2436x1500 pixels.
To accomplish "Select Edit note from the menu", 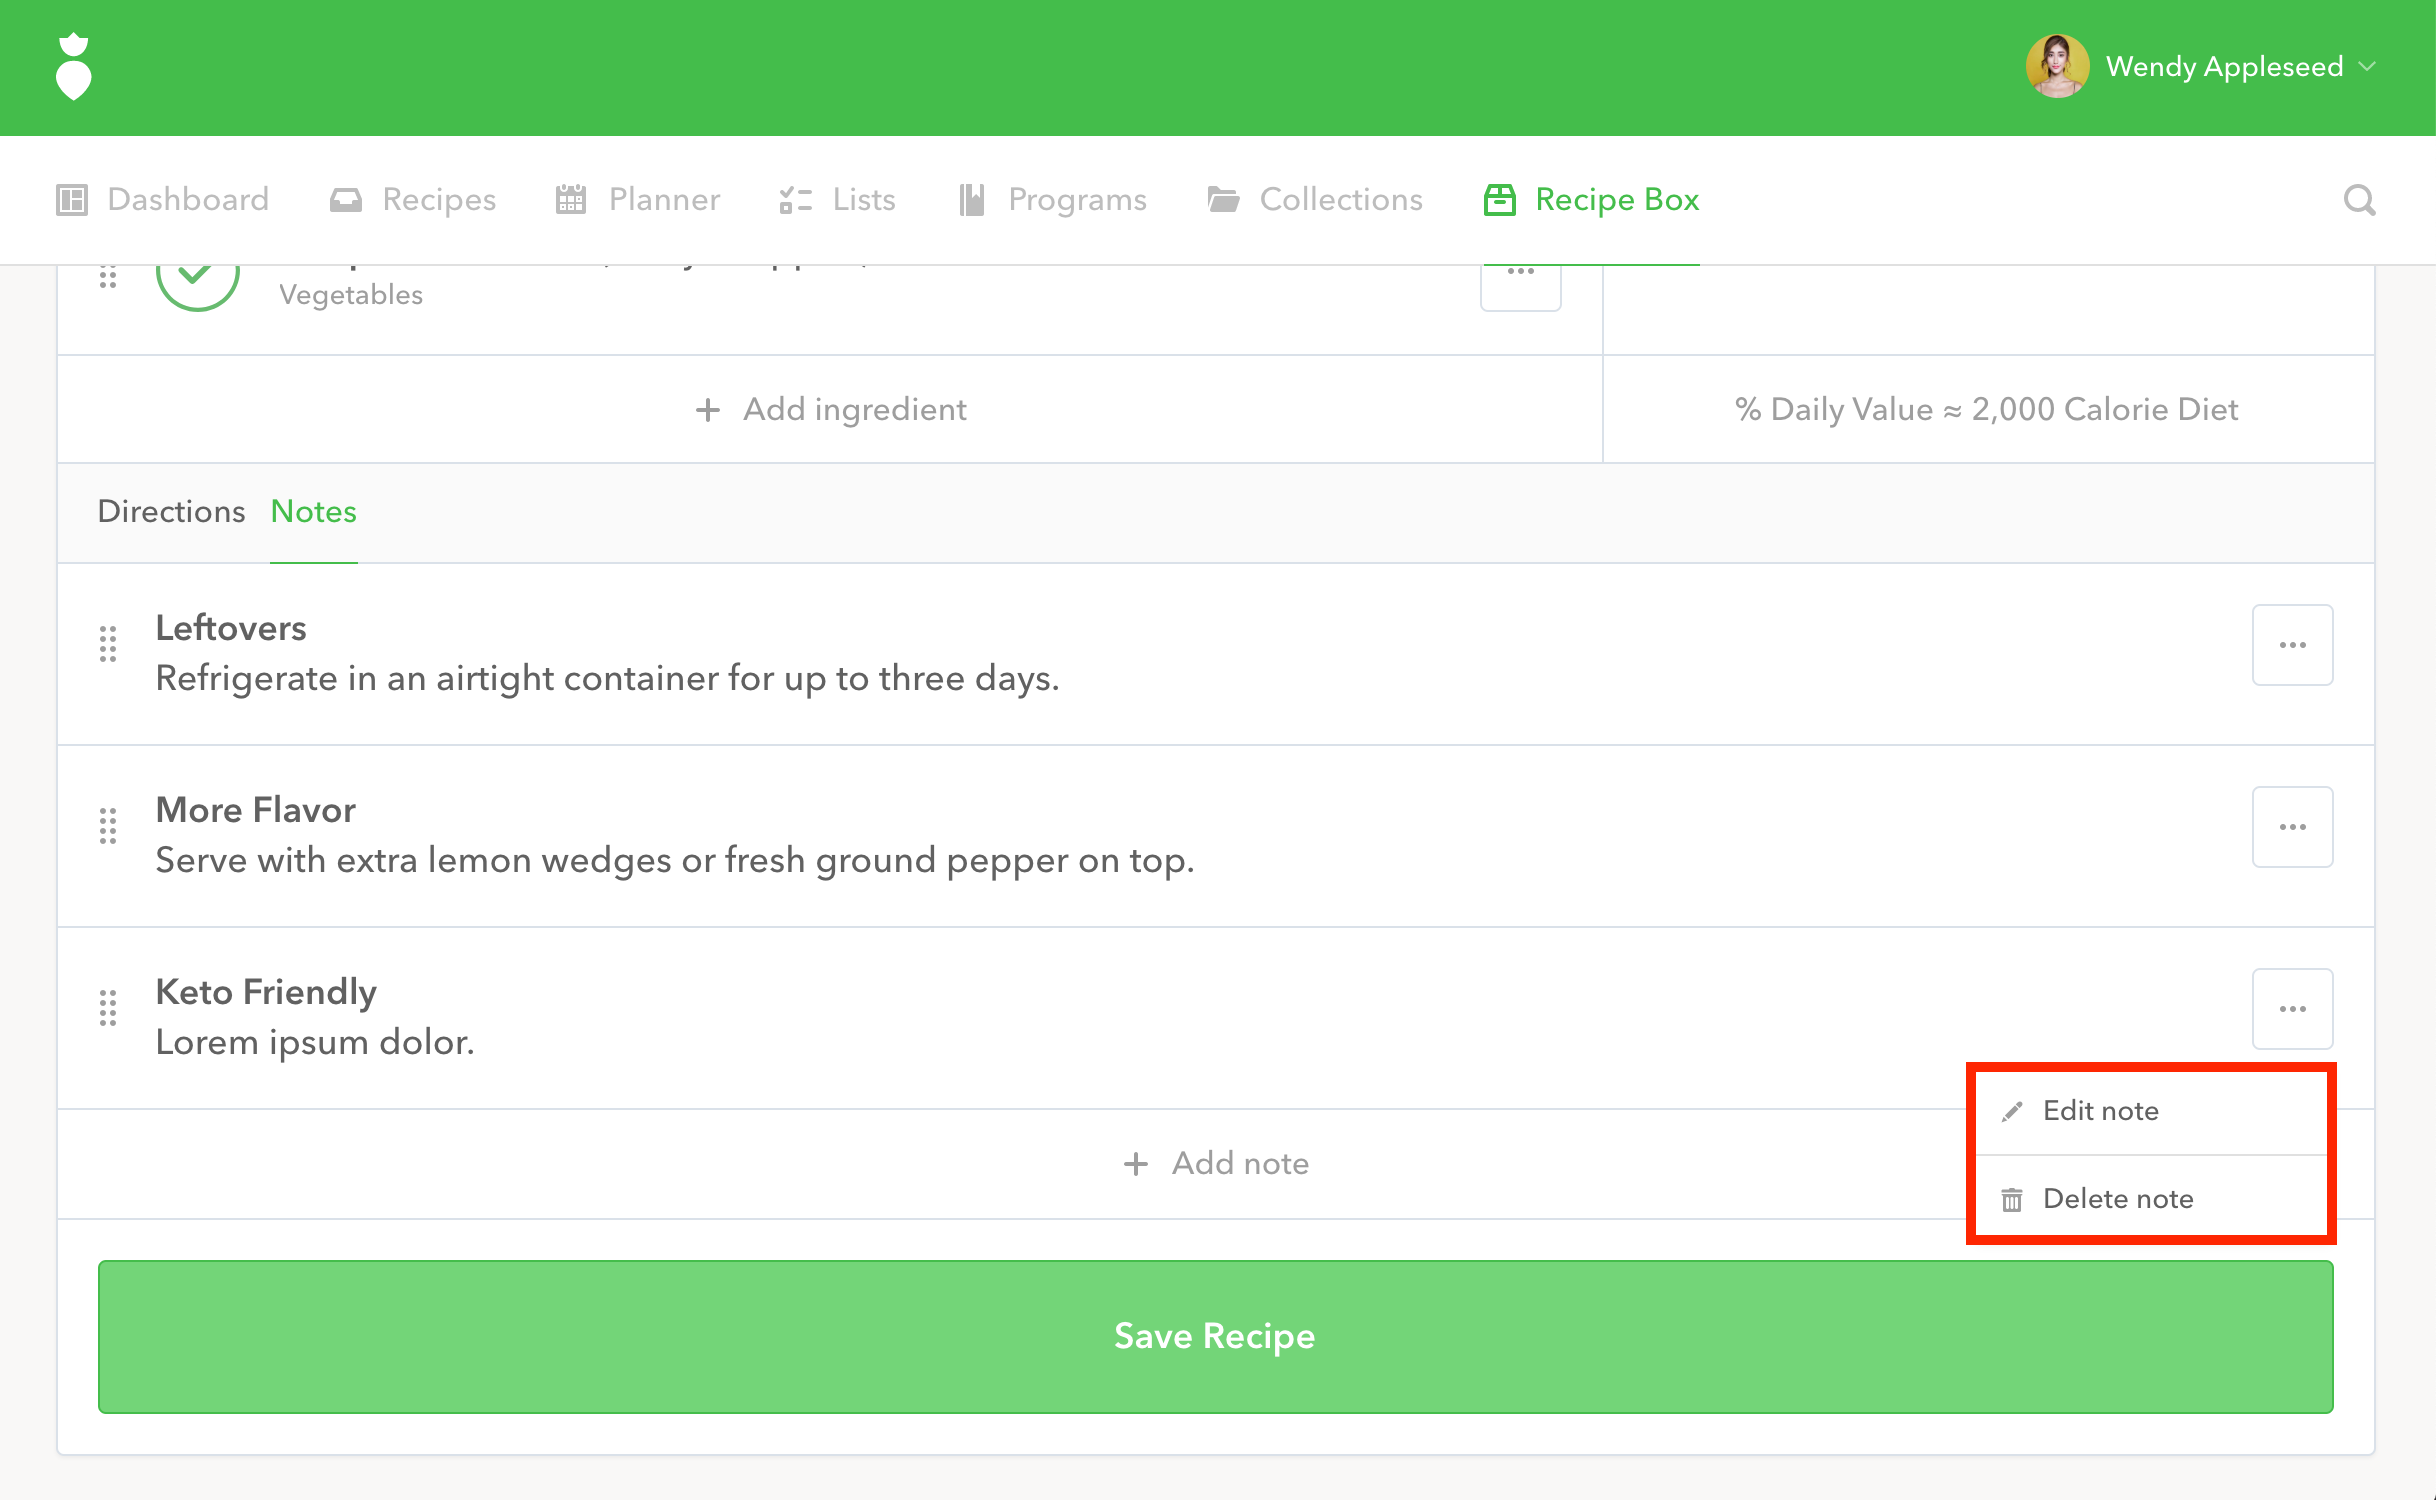I will 2100,1111.
